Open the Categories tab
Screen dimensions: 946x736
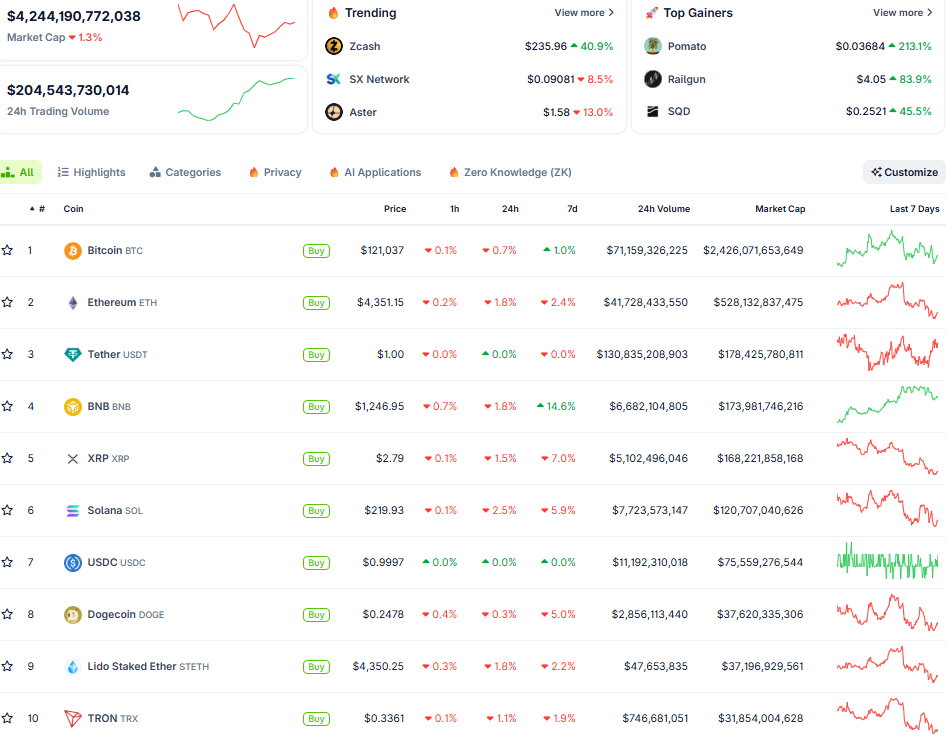click(x=185, y=172)
